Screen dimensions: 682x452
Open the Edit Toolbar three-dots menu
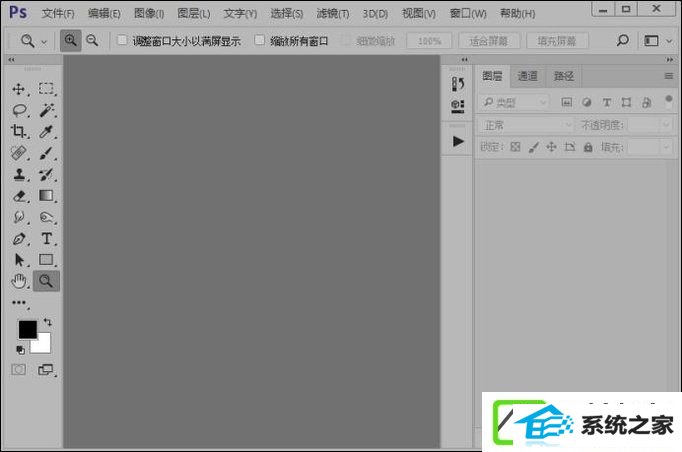19,302
